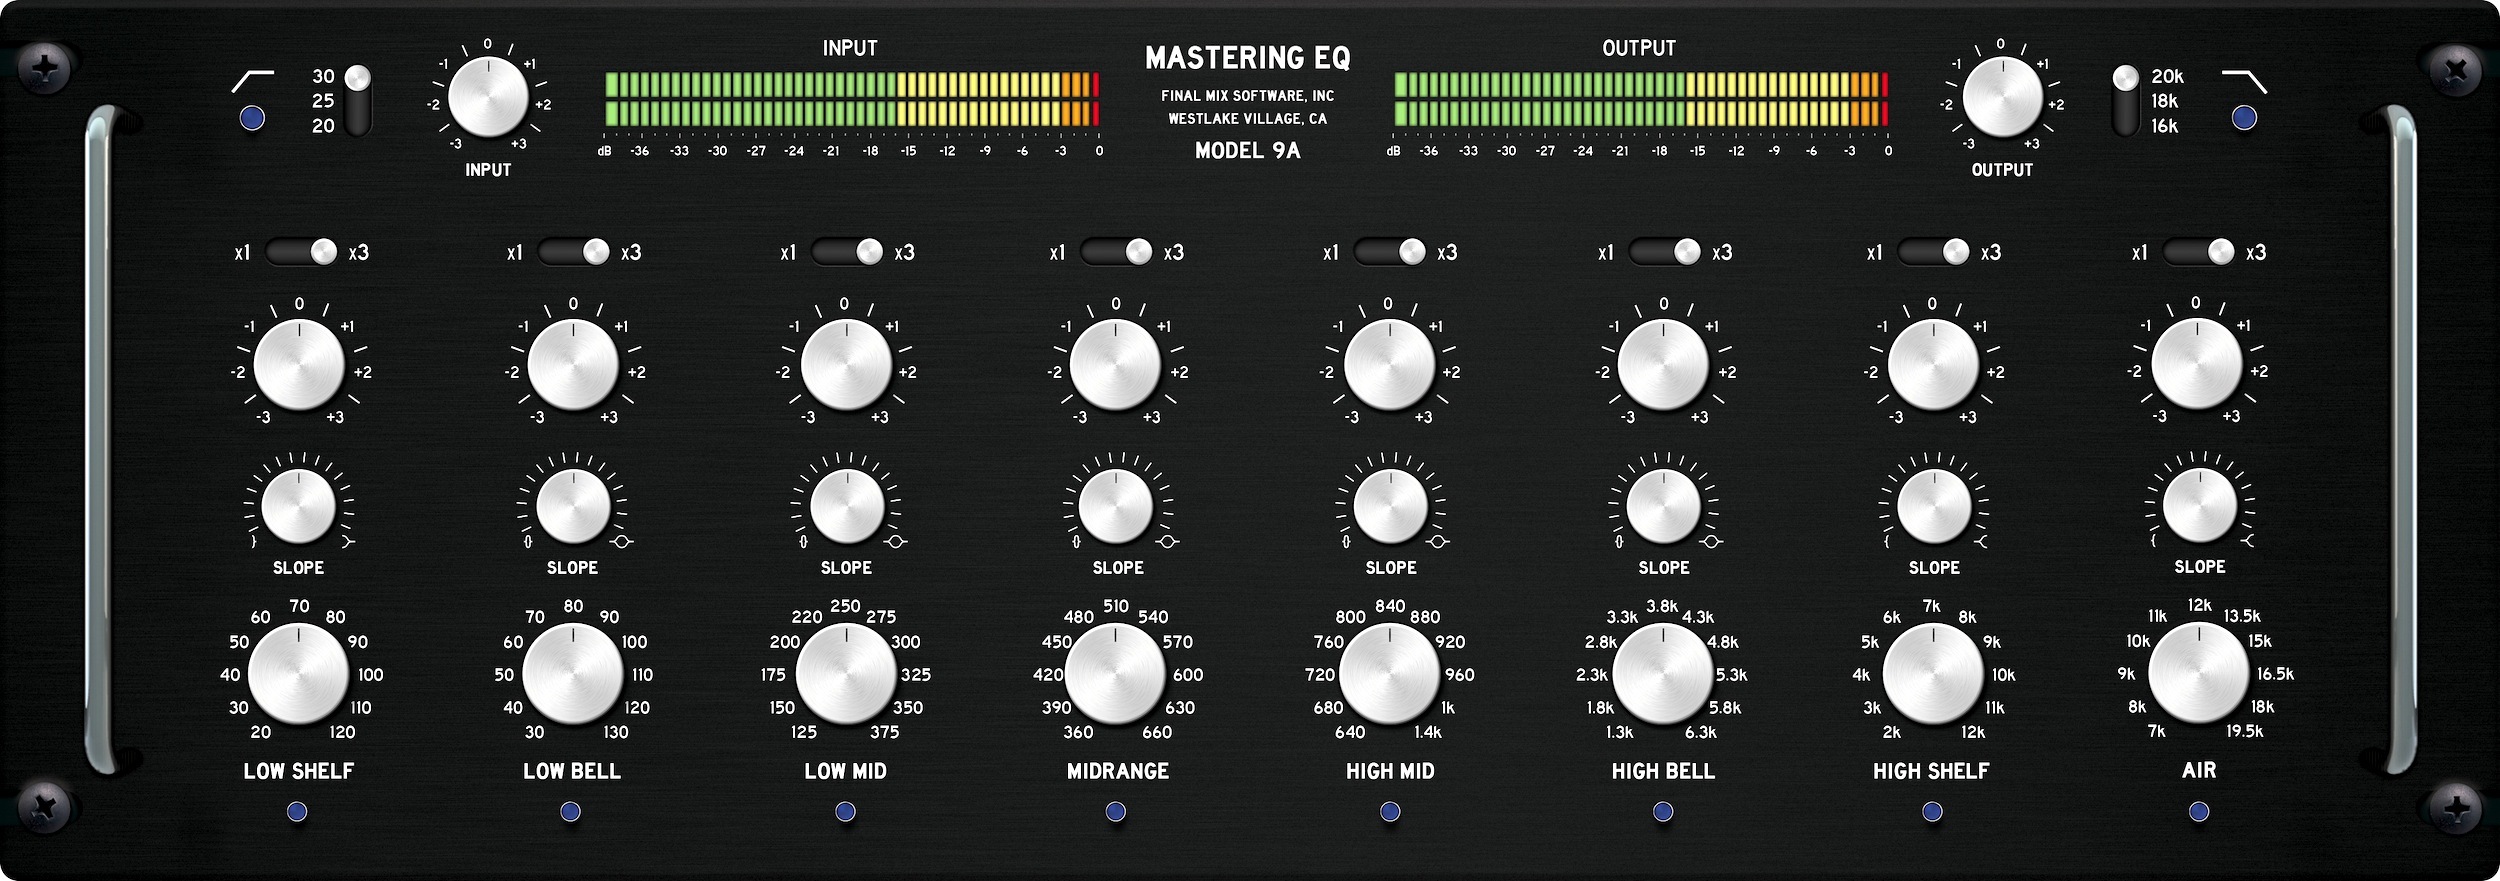Screen dimensions: 2500x881
Task: Flip the Midrange x1/x3 gain switch
Action: coord(1116,252)
